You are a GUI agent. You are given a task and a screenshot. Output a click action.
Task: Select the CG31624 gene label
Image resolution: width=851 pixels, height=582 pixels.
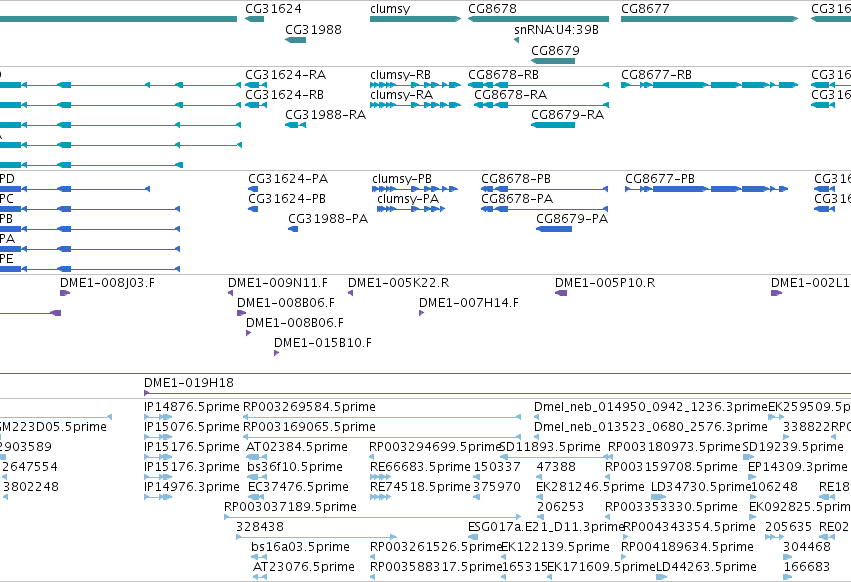[273, 9]
